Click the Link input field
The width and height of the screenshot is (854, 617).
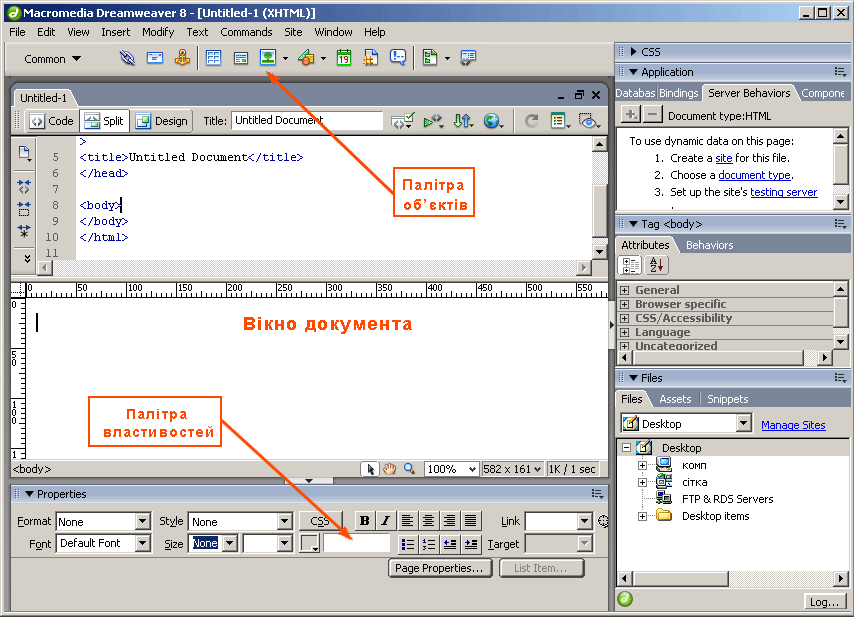pyautogui.click(x=552, y=521)
